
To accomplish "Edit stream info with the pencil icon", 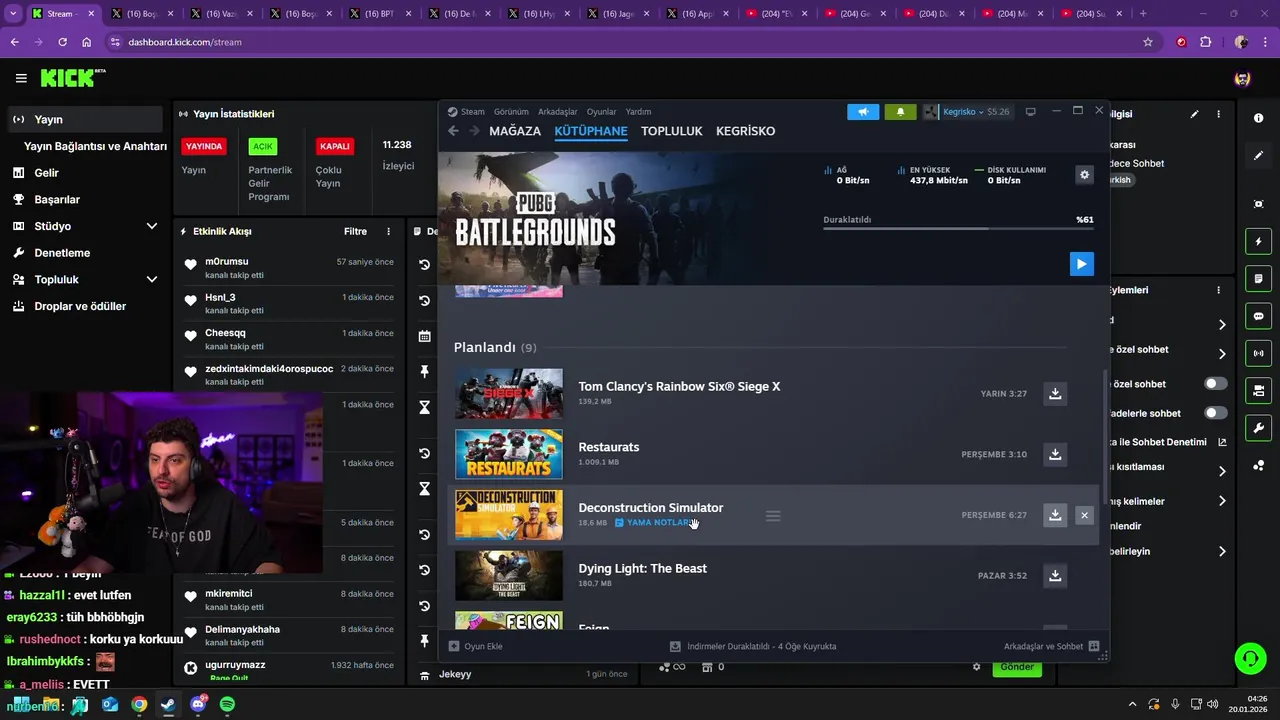I will point(1194,114).
